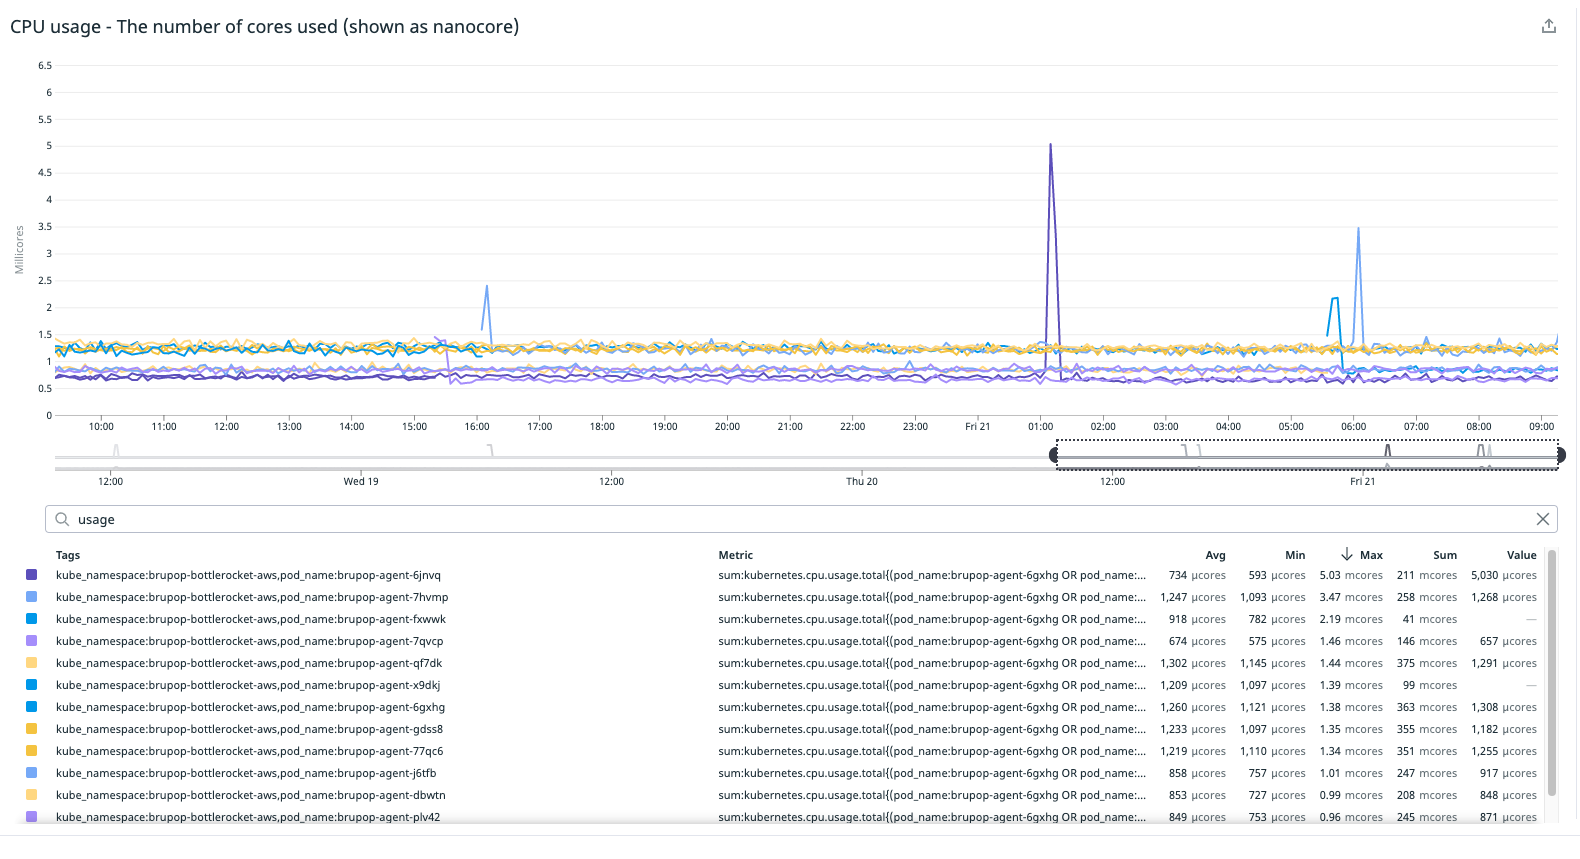1580x859 pixels.
Task: Sort by Sum column header
Action: click(x=1445, y=555)
